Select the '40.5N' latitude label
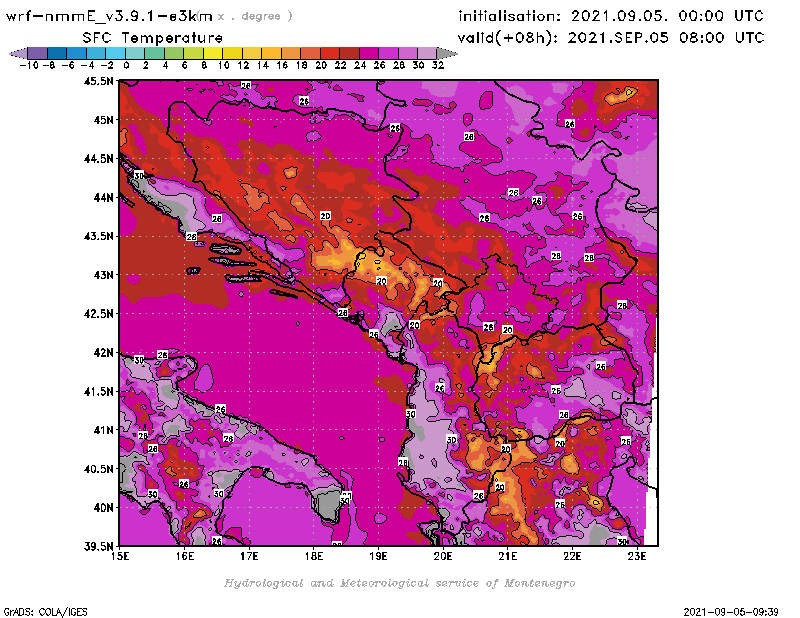Screen dimensions: 800x618 98,469
